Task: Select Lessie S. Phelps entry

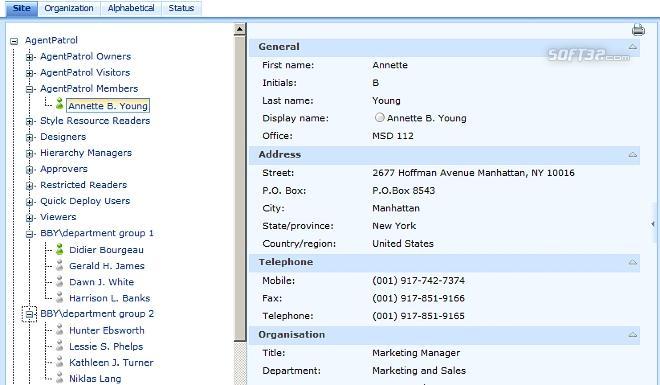Action: pos(106,346)
